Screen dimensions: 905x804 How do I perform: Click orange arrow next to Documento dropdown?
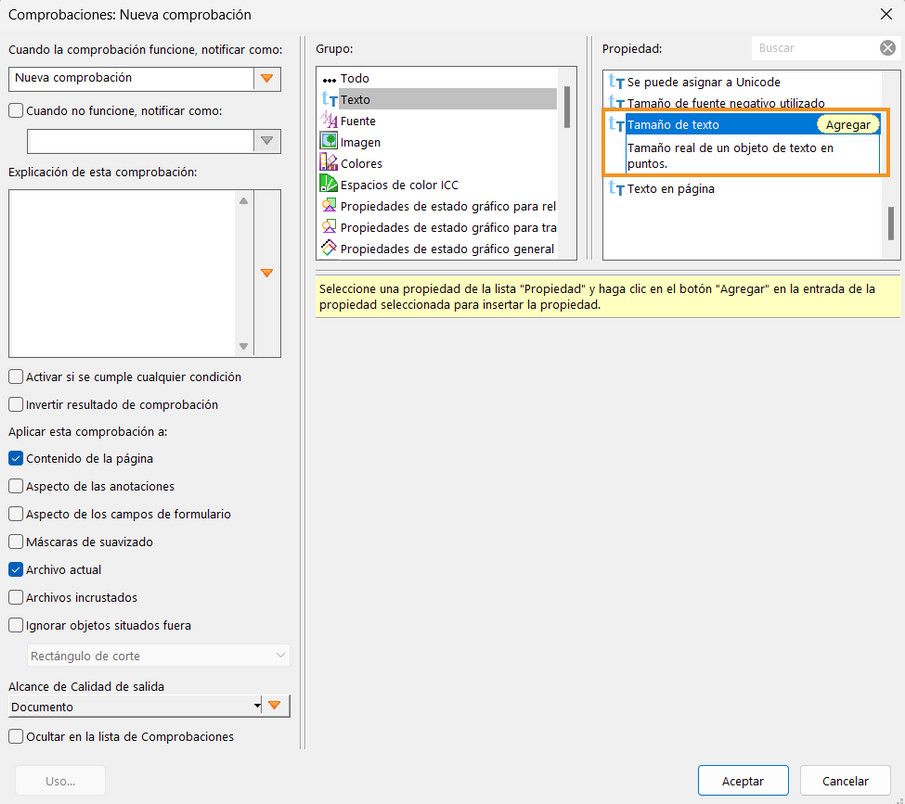[x=275, y=705]
